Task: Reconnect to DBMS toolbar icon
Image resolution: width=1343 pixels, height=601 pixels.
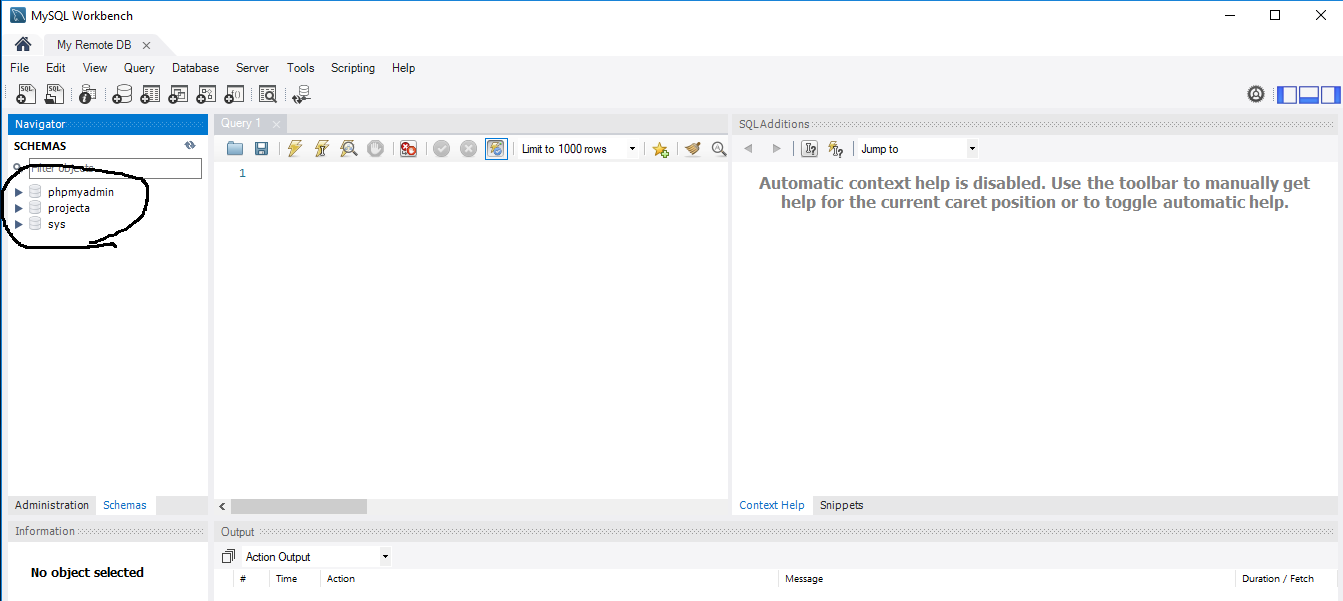Action: [301, 94]
